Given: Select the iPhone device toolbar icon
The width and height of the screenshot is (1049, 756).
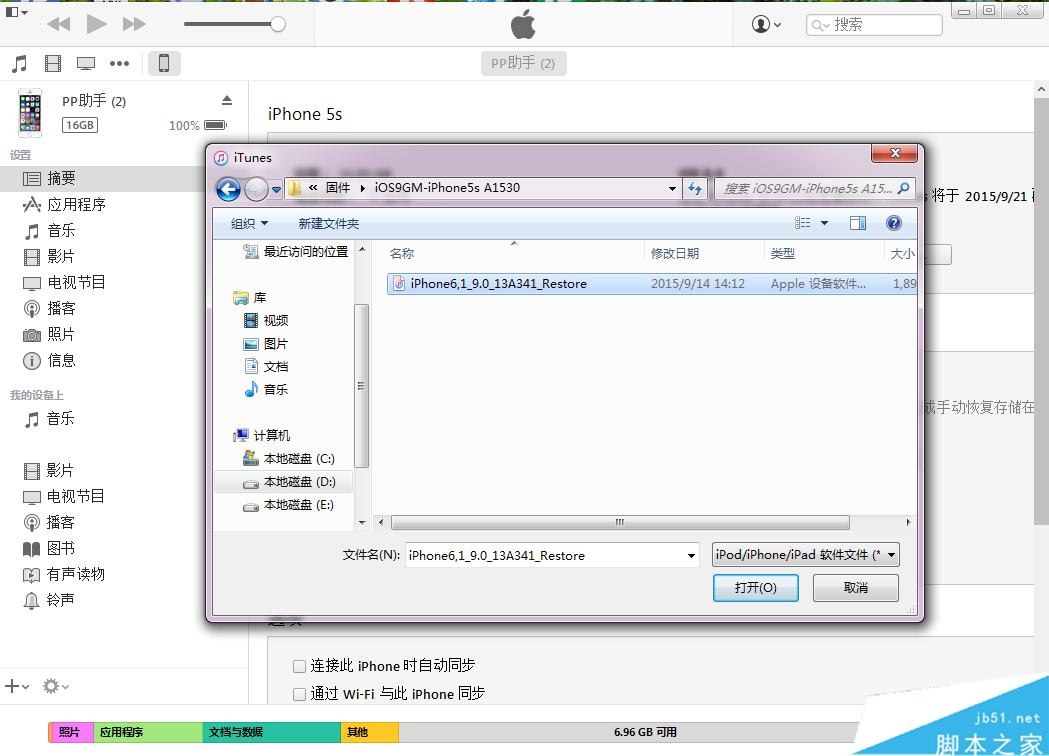Looking at the screenshot, I should [164, 64].
